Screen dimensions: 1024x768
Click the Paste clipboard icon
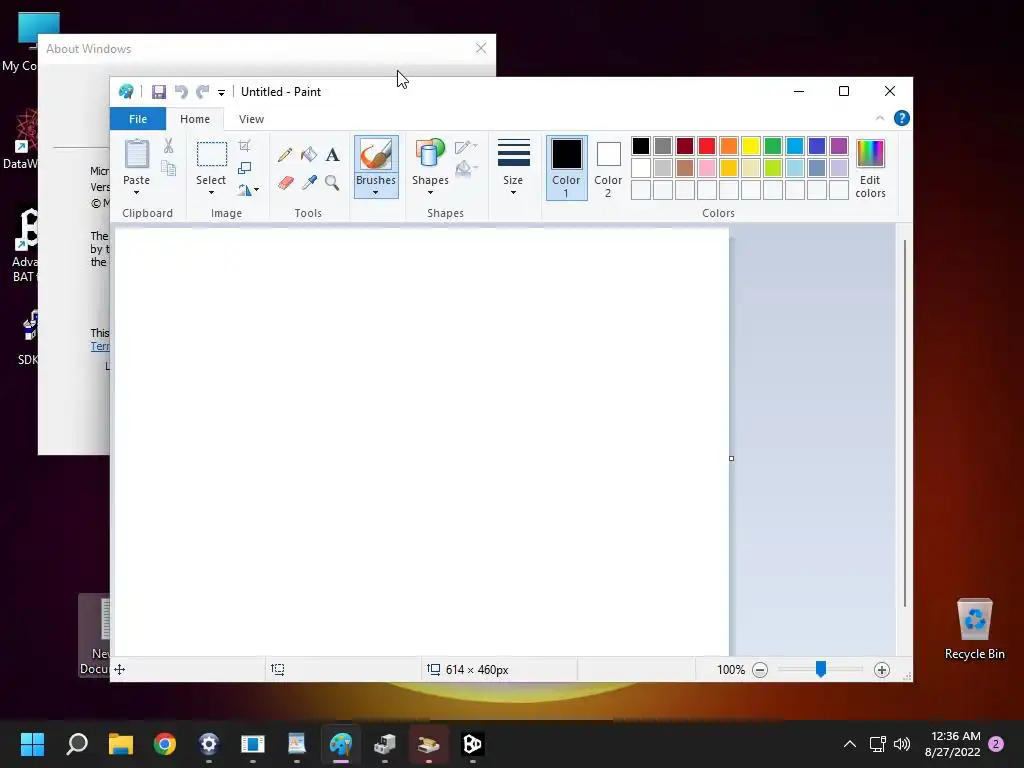click(136, 154)
